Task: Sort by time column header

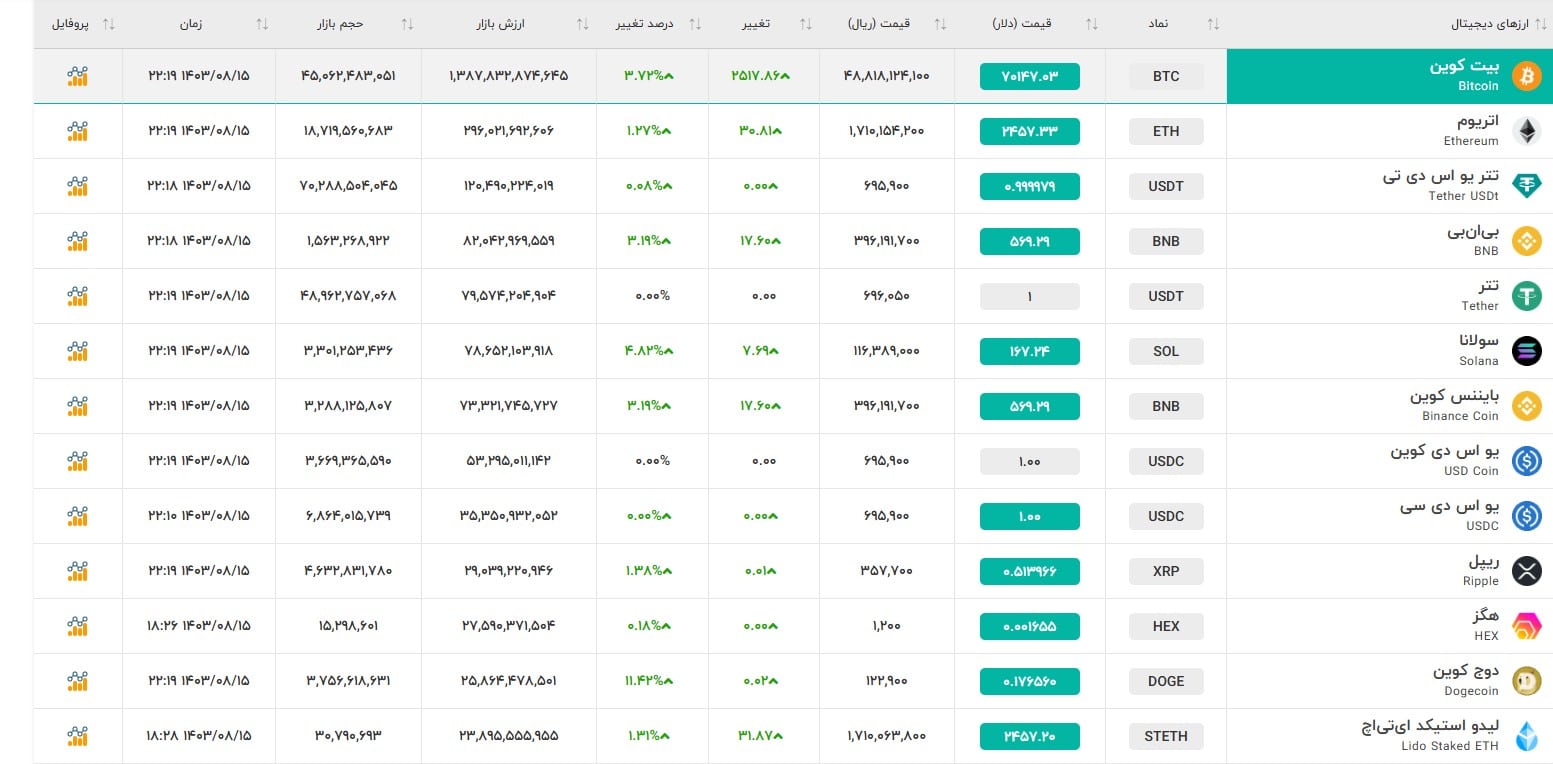Action: tap(190, 24)
